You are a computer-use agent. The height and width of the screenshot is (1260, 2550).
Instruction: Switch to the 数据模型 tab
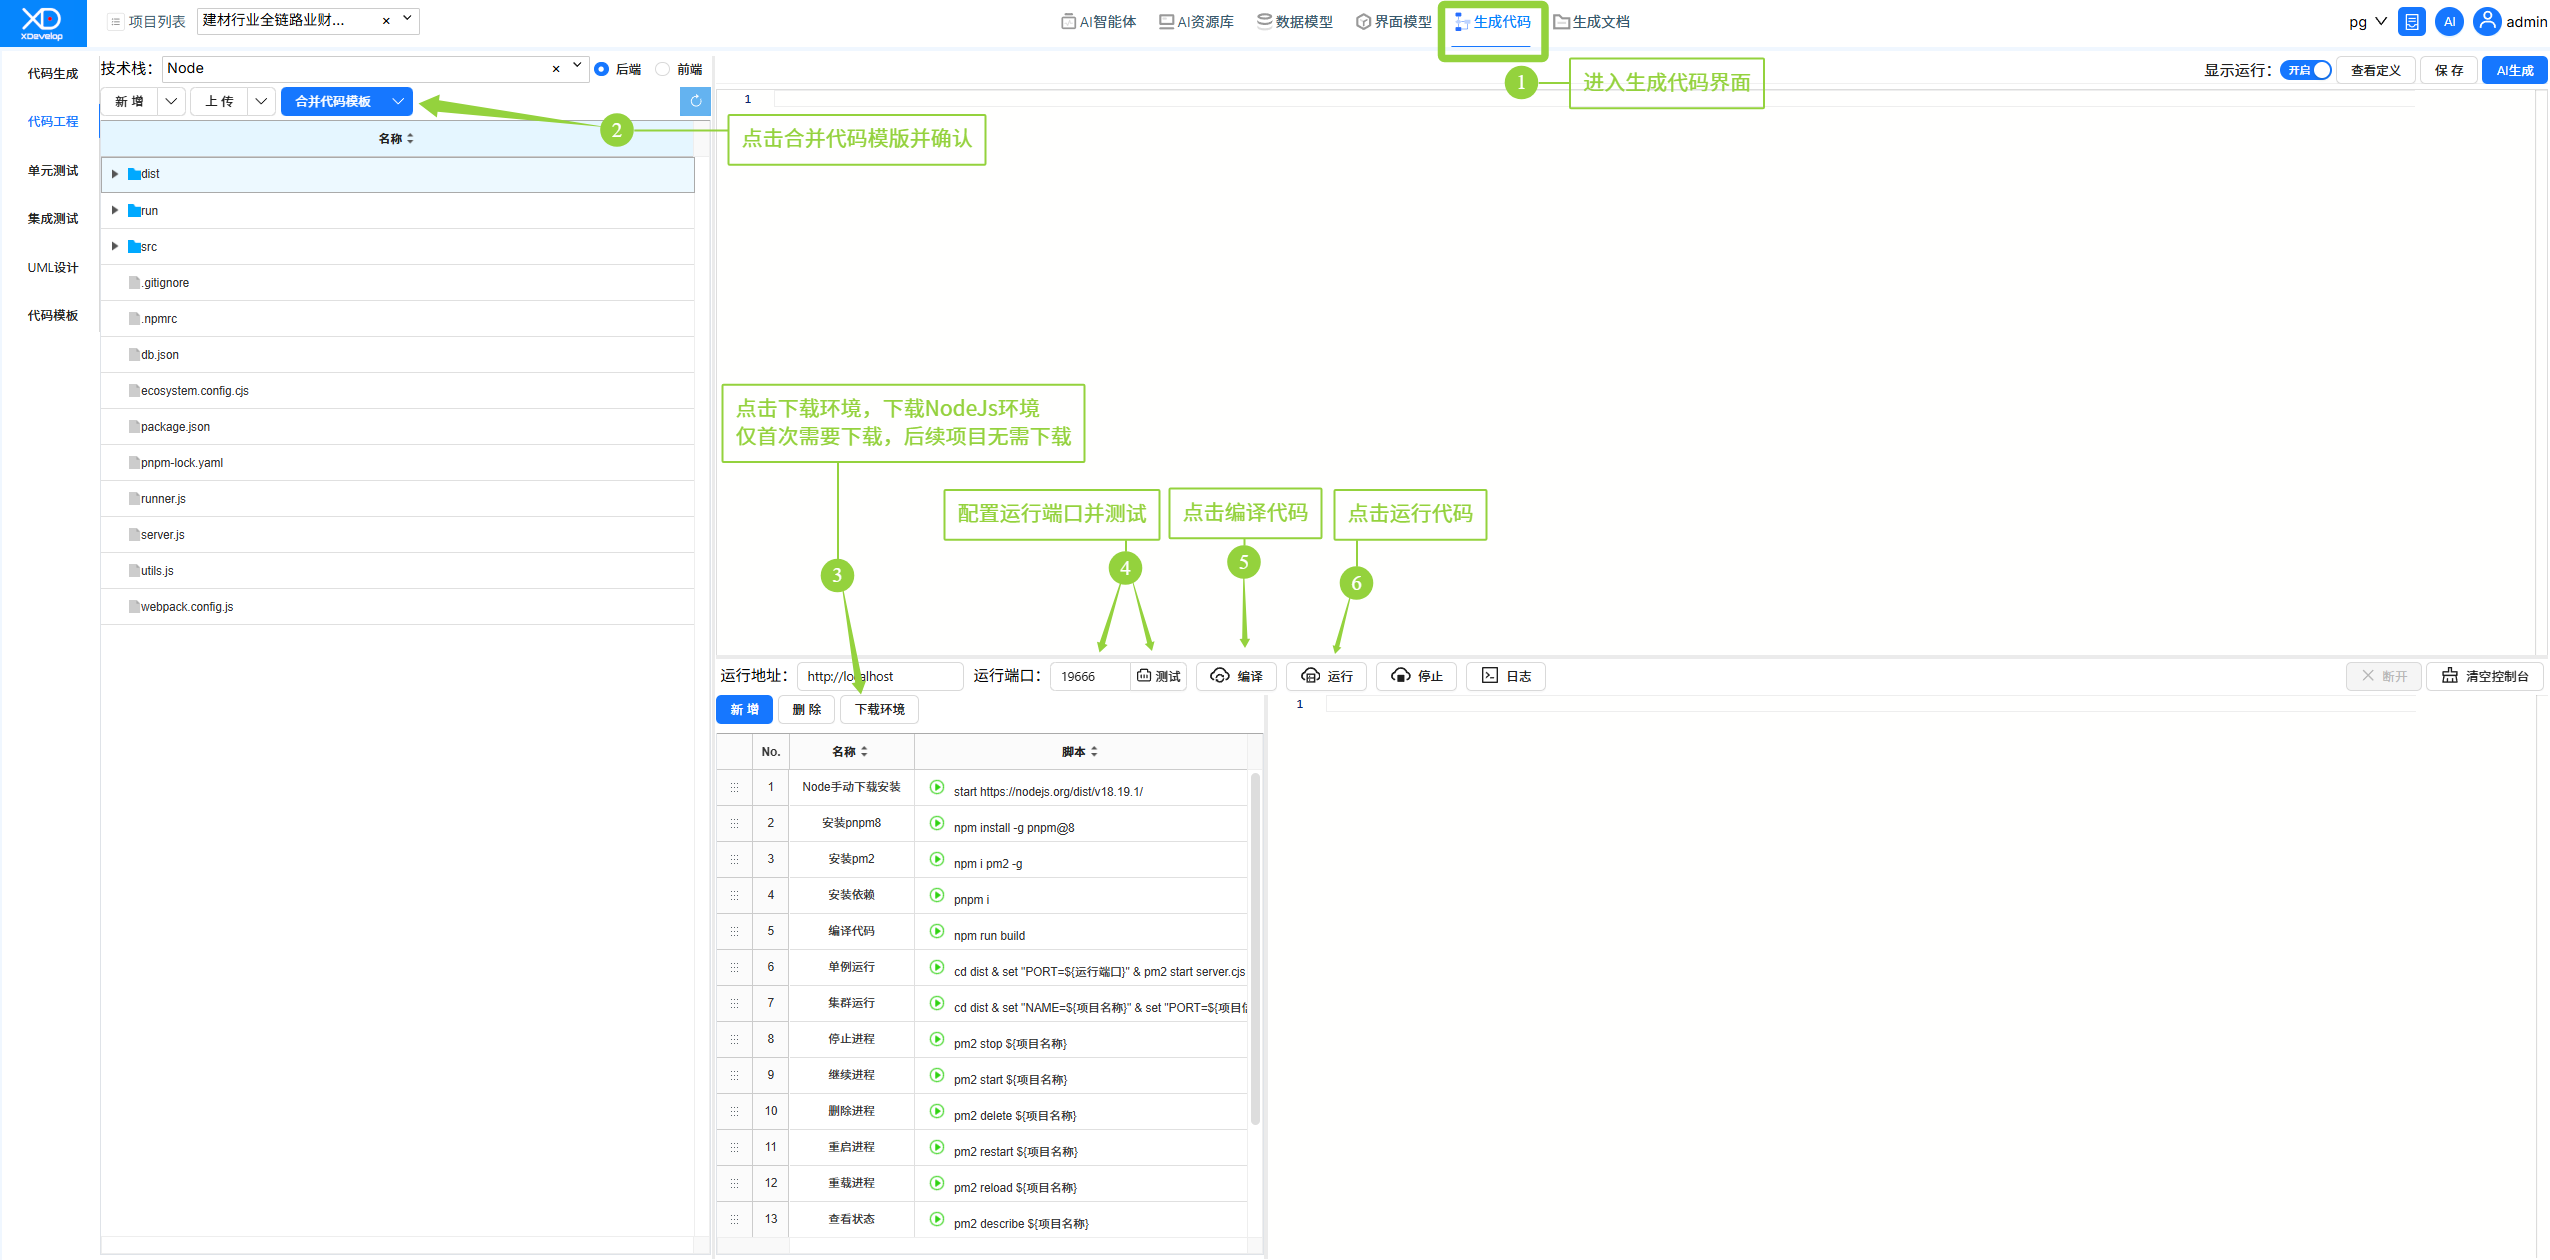pyautogui.click(x=1295, y=22)
